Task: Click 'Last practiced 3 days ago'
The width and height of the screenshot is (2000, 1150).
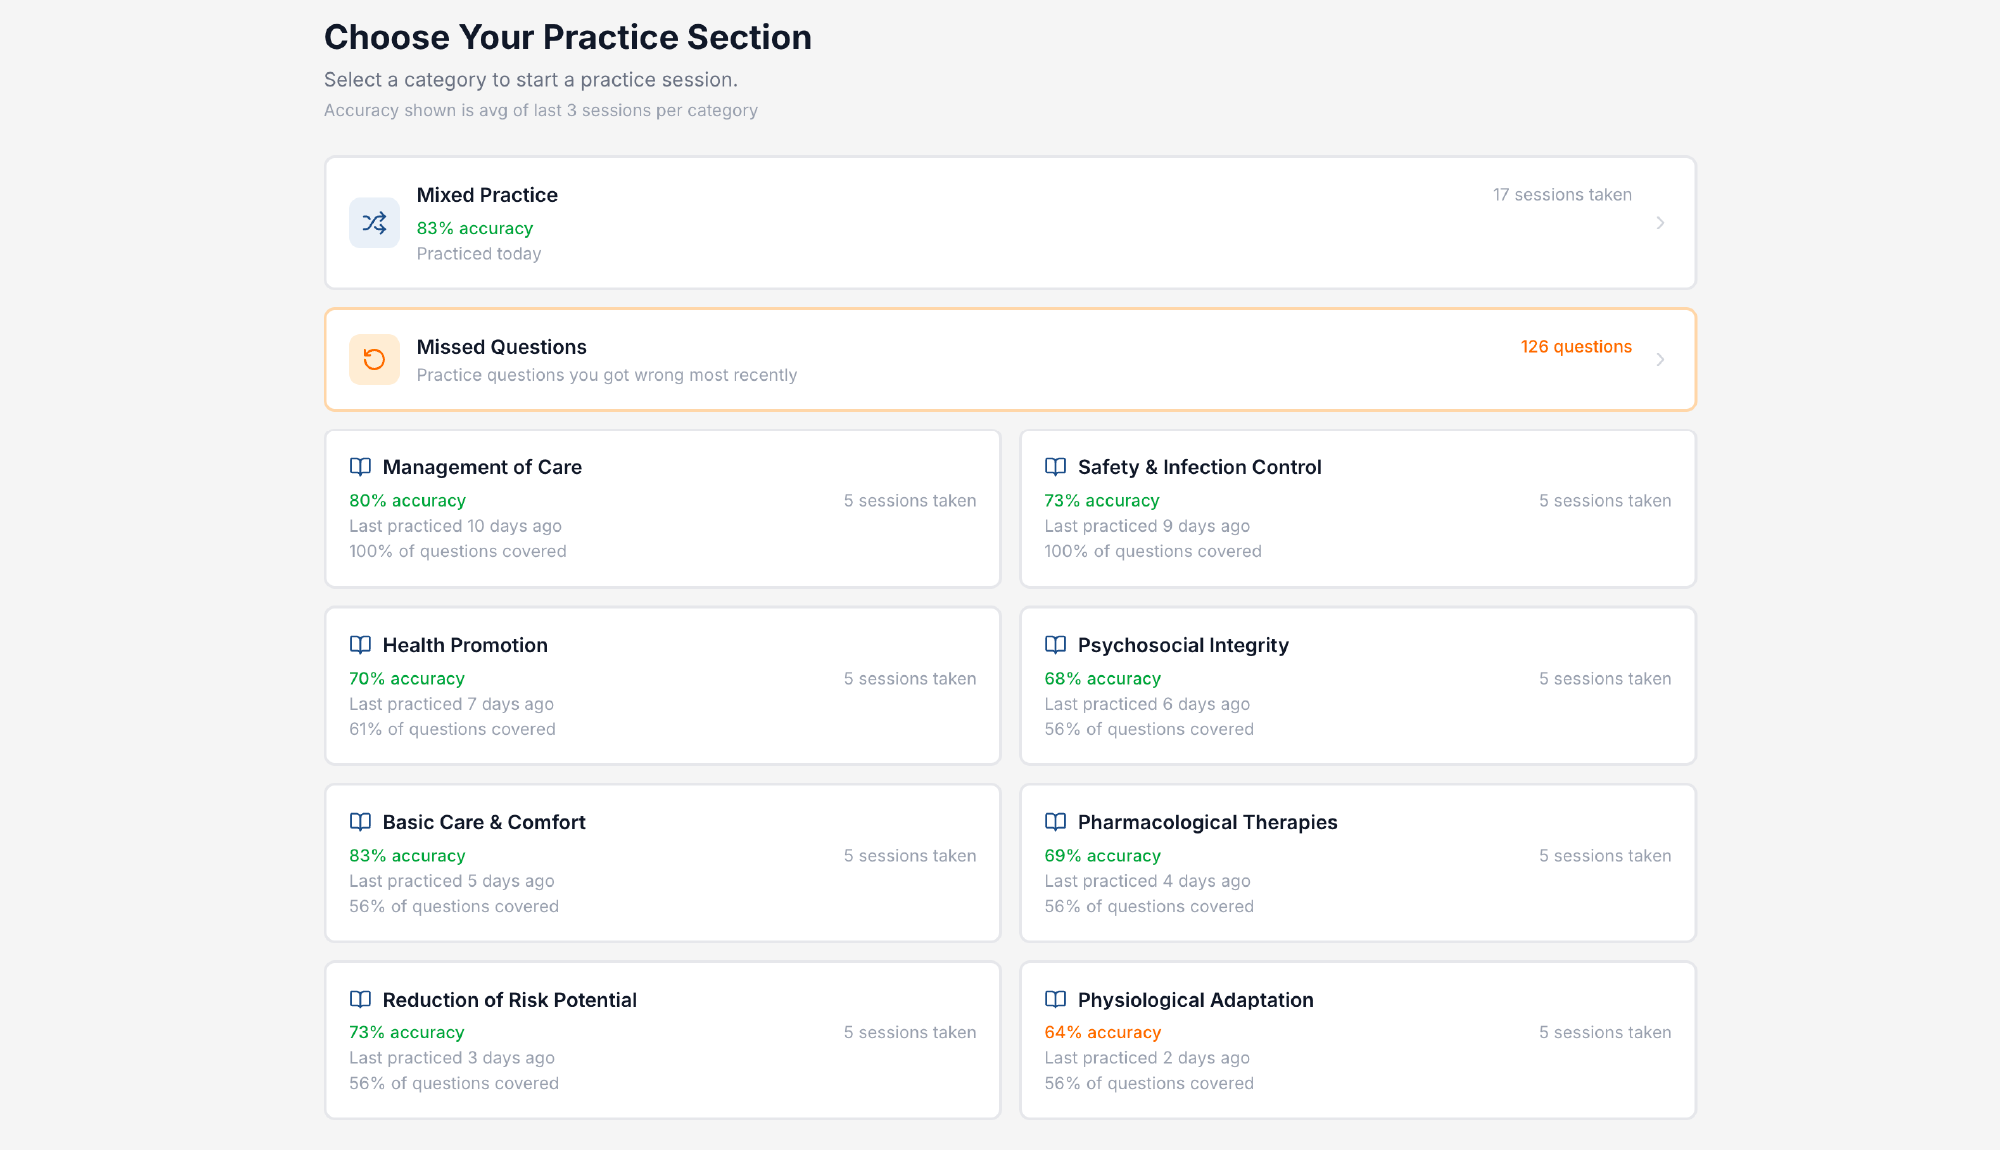Action: pyautogui.click(x=452, y=1058)
